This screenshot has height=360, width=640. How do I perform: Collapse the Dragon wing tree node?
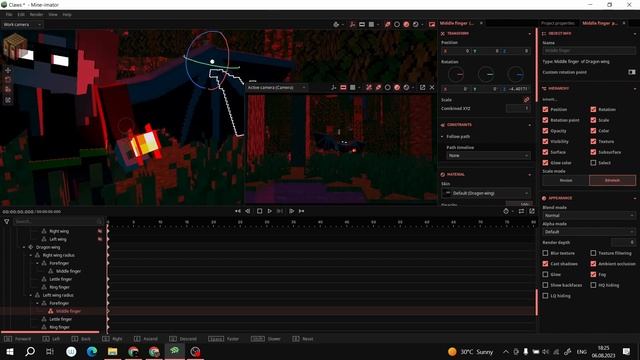[x=24, y=247]
